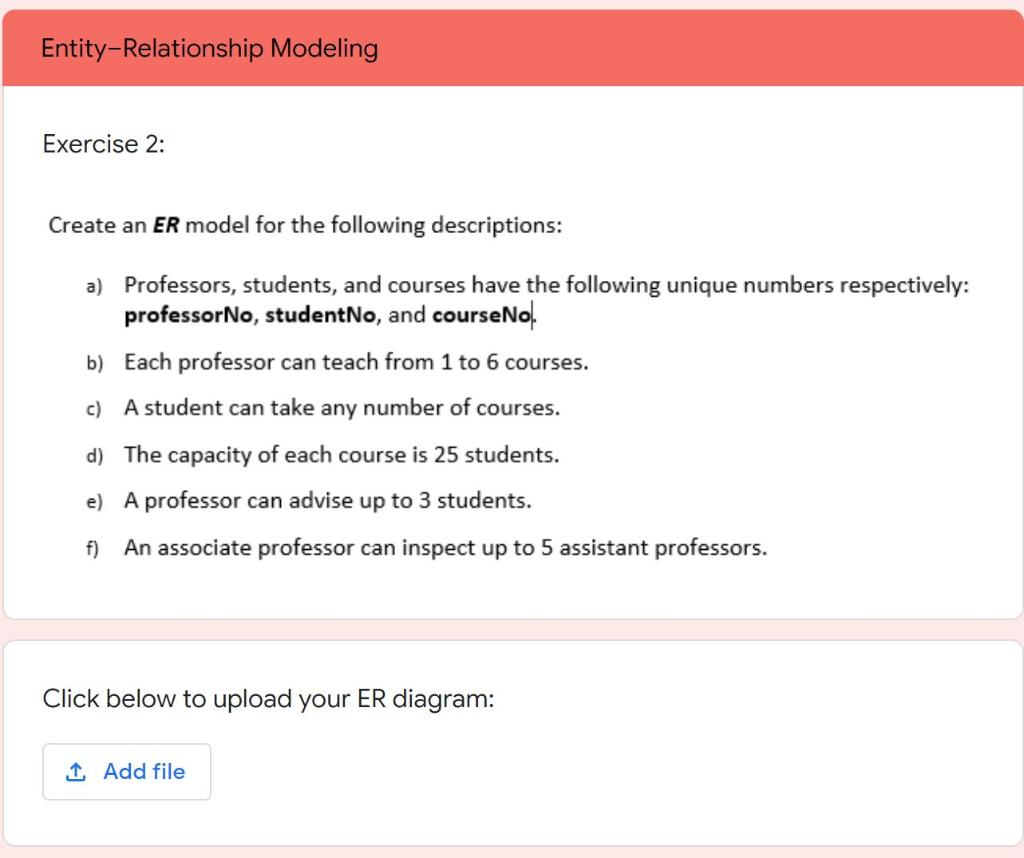Image resolution: width=1024 pixels, height=858 pixels.
Task: Click the list marker "d)"
Action: 93,455
